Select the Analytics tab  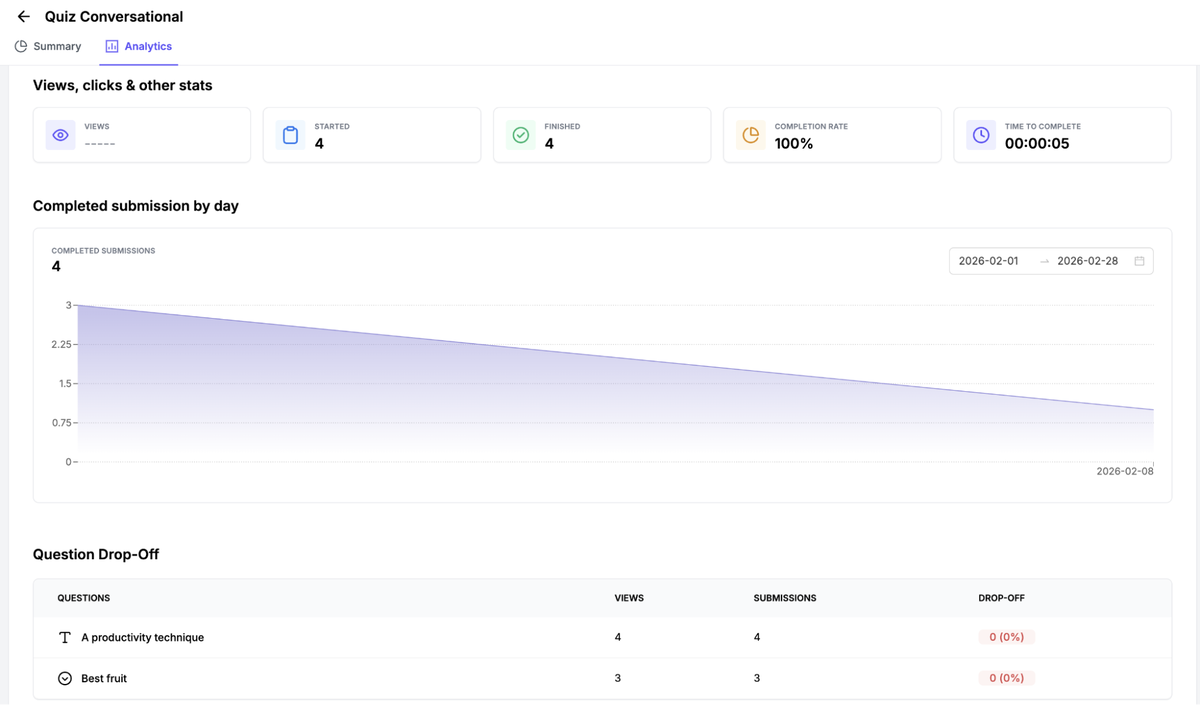coord(147,46)
